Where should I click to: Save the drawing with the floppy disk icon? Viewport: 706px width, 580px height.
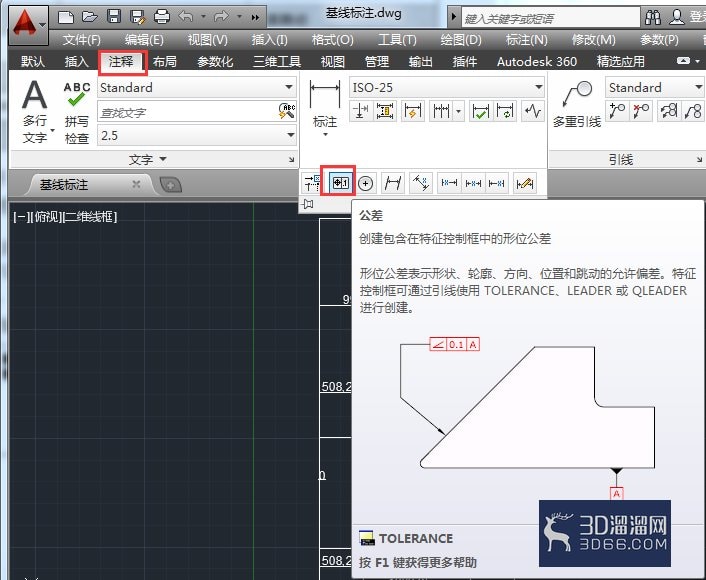click(114, 17)
